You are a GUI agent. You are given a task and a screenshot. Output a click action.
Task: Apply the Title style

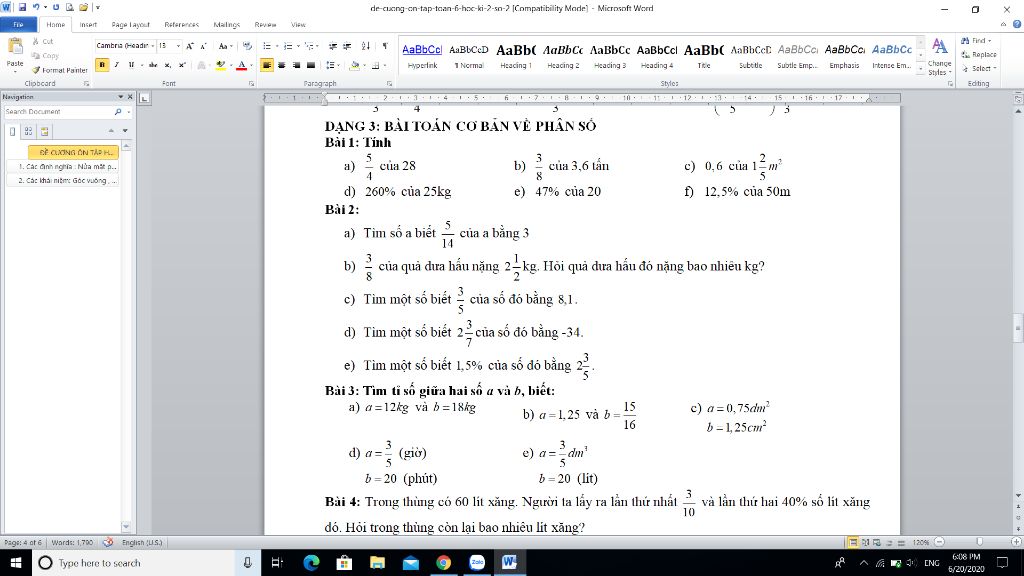(x=704, y=56)
